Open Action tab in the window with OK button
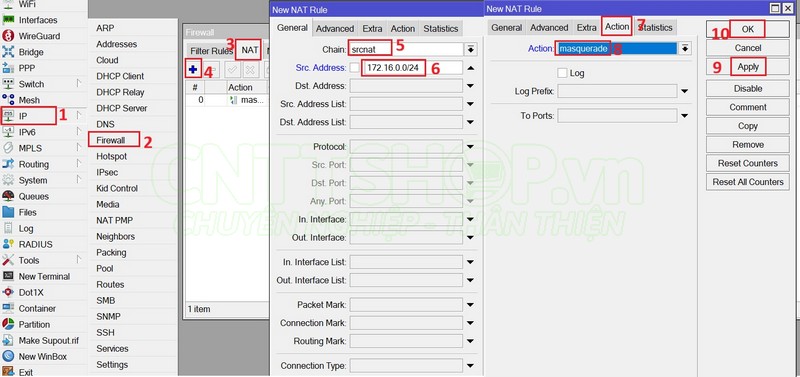The image size is (800, 377). (617, 27)
